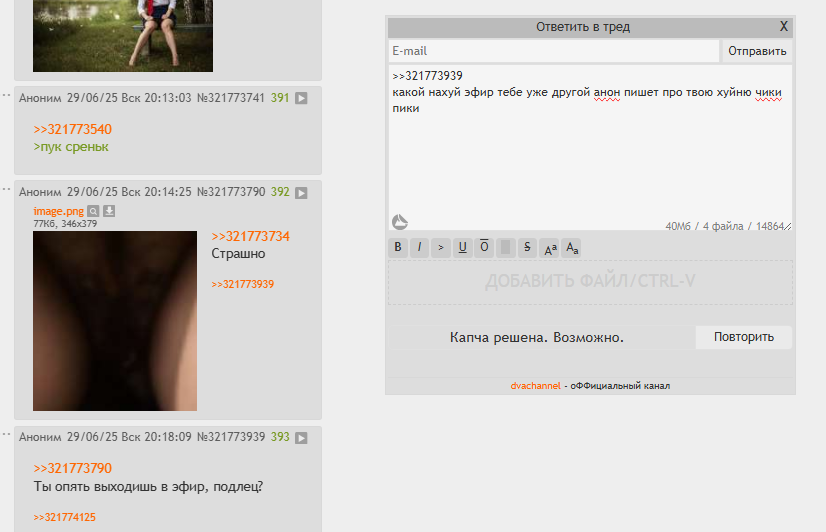
Task: Insert subscript text formatting
Action: click(x=572, y=247)
